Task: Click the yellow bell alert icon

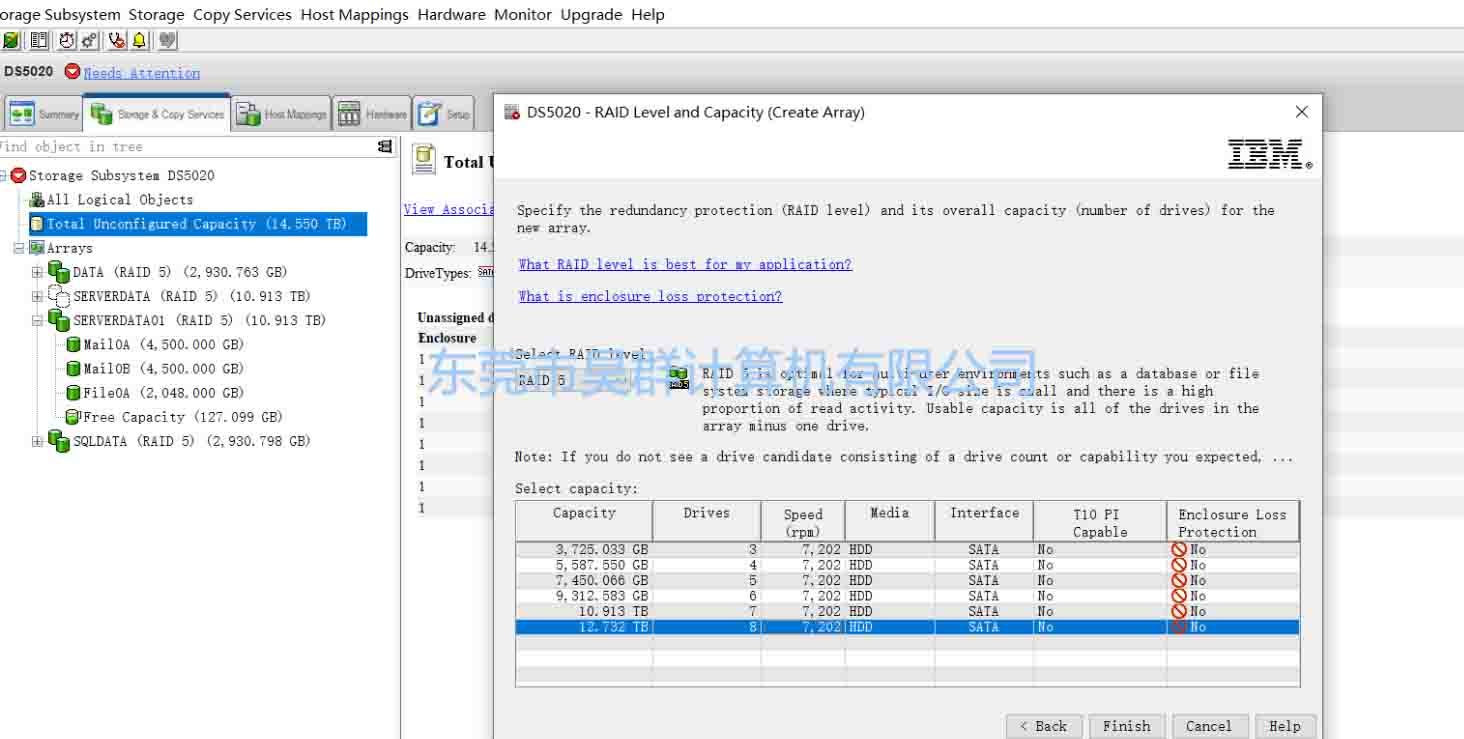Action: (139, 41)
